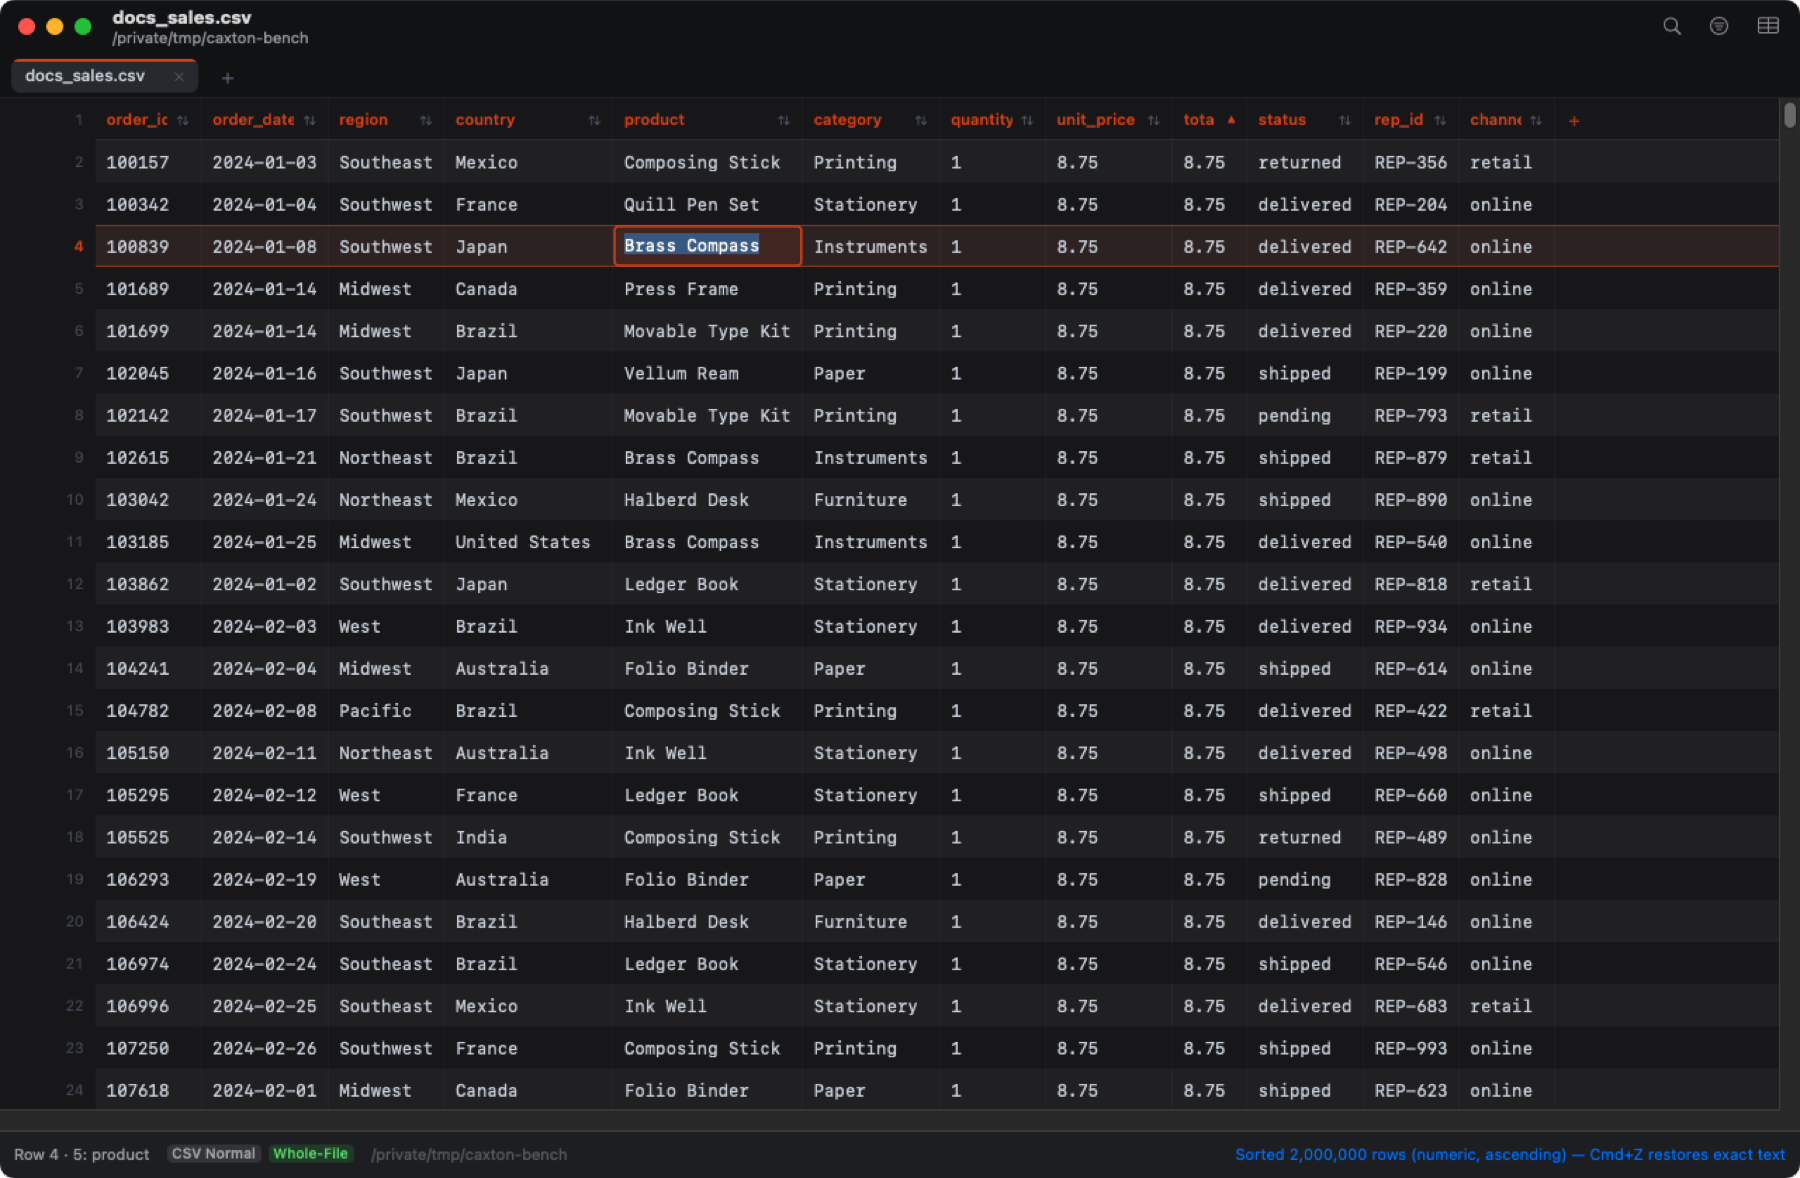This screenshot has width=1800, height=1178.
Task: Sort by status column arrows
Action: 1345,120
